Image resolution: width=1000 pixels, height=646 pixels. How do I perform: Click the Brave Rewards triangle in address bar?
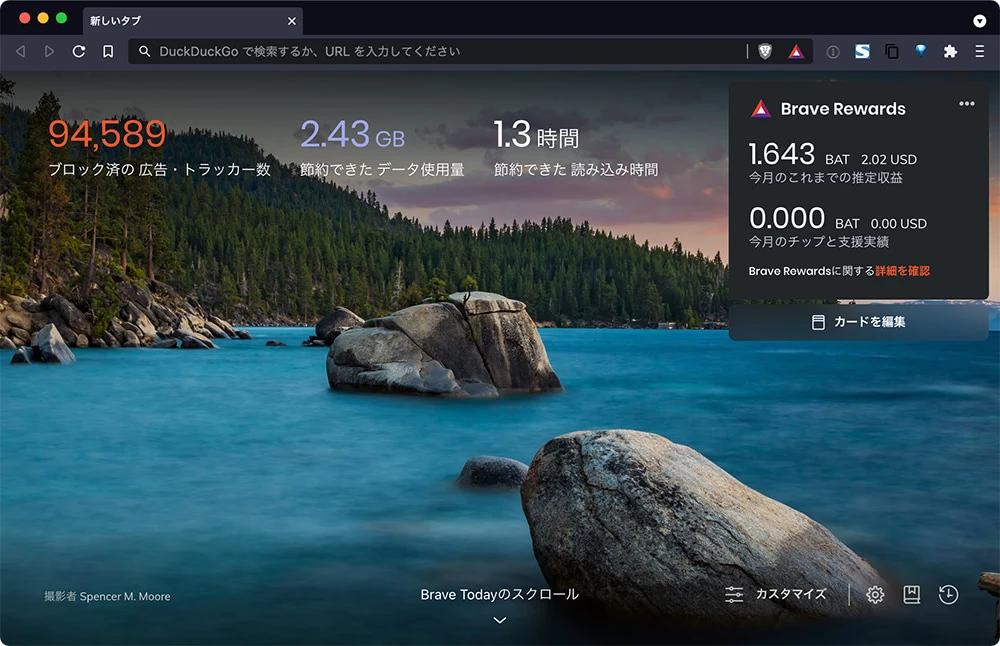[x=796, y=51]
